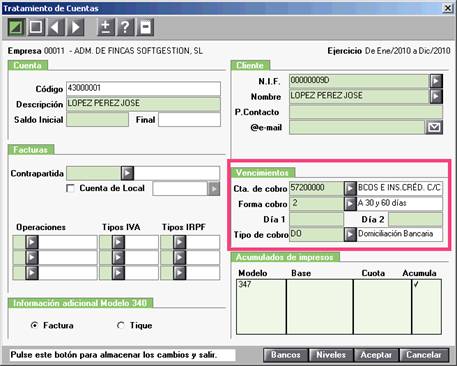
Task: Open second Operaciones row lookup arrow
Action: (32, 257)
